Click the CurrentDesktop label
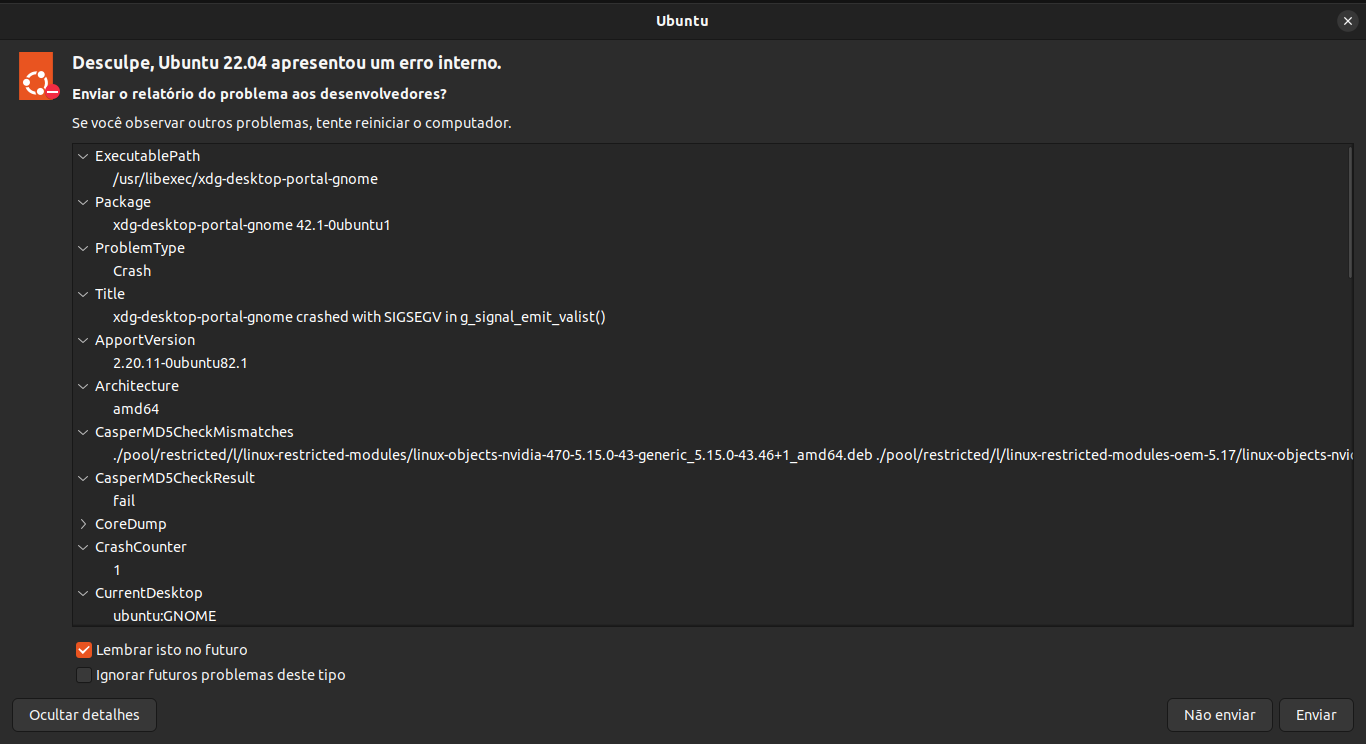1366x744 pixels. [148, 593]
